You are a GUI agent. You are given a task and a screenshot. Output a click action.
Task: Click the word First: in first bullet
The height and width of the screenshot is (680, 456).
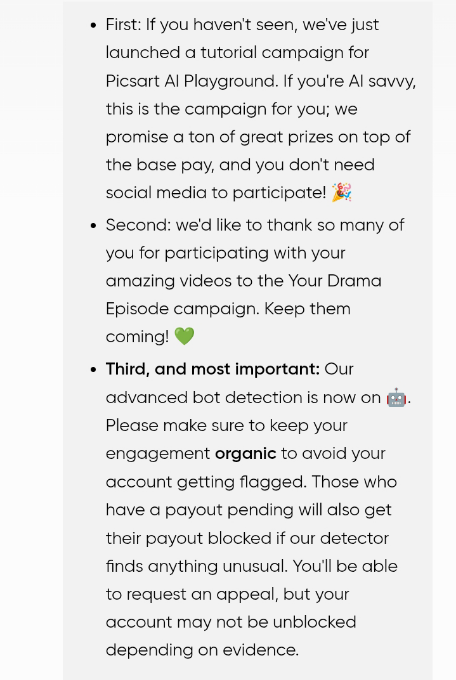pyautogui.click(x=124, y=25)
